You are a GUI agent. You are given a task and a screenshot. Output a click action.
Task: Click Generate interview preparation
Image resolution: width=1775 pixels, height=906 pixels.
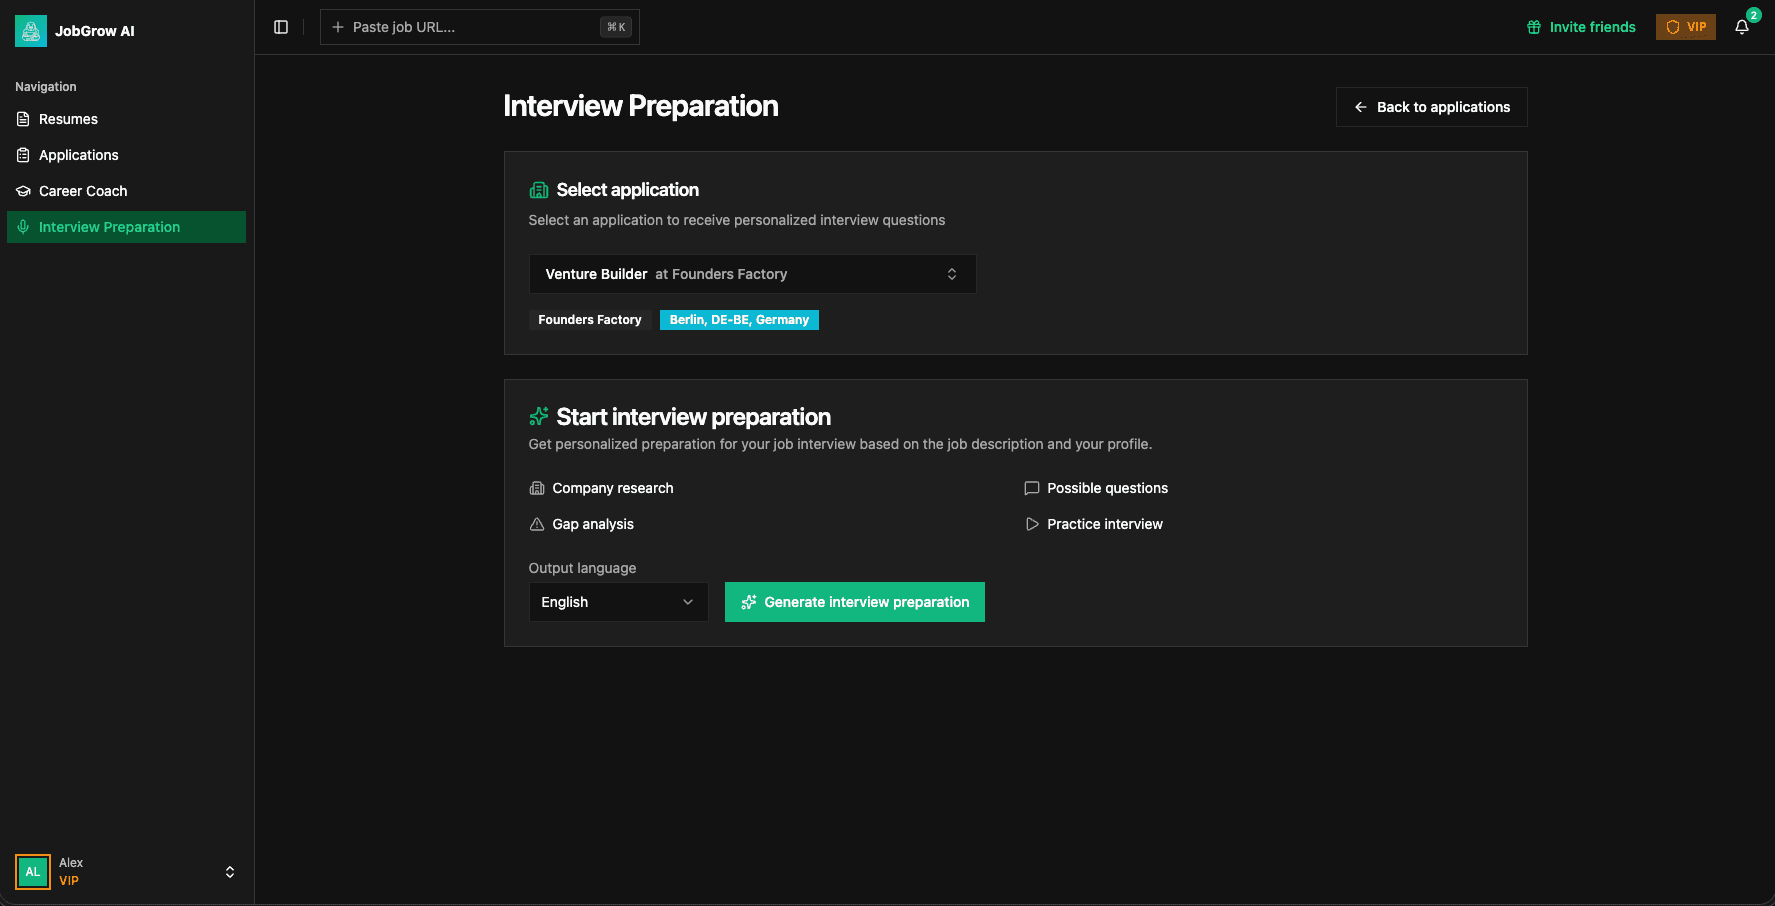[854, 602]
